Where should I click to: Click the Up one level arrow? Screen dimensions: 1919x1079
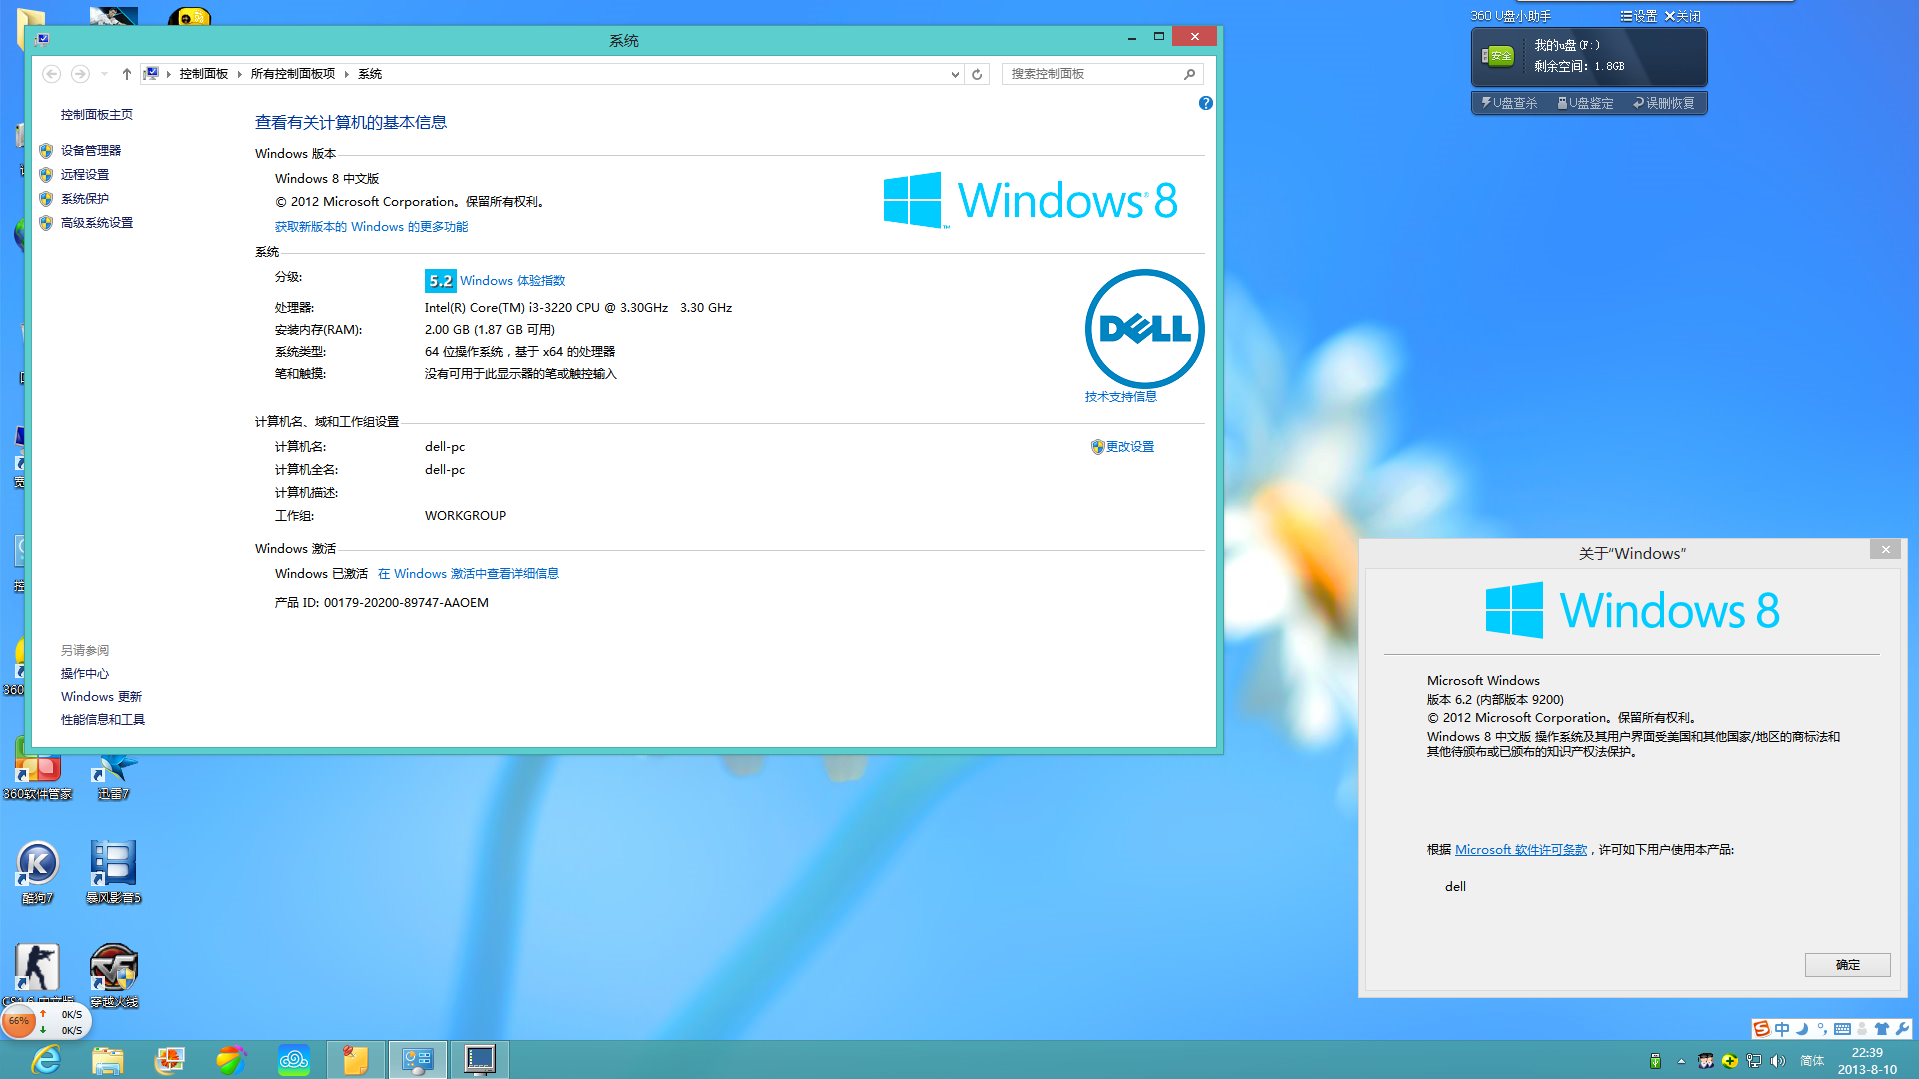(x=127, y=73)
